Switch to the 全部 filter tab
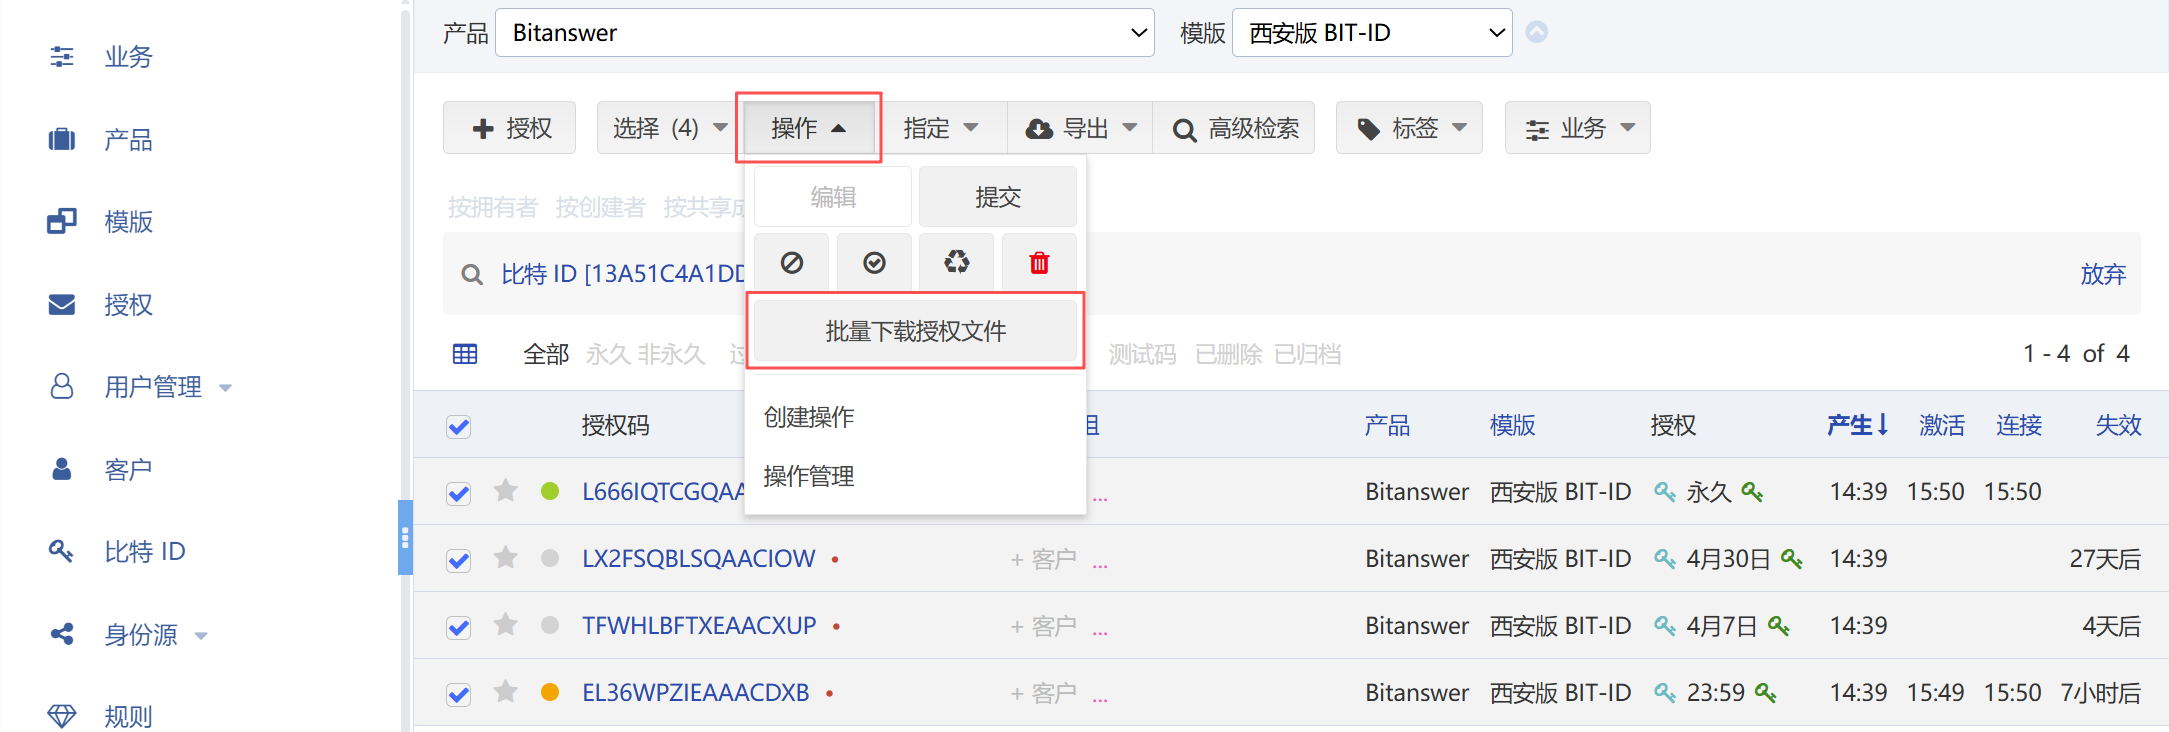Screen dimensions: 2169x732 (546, 354)
